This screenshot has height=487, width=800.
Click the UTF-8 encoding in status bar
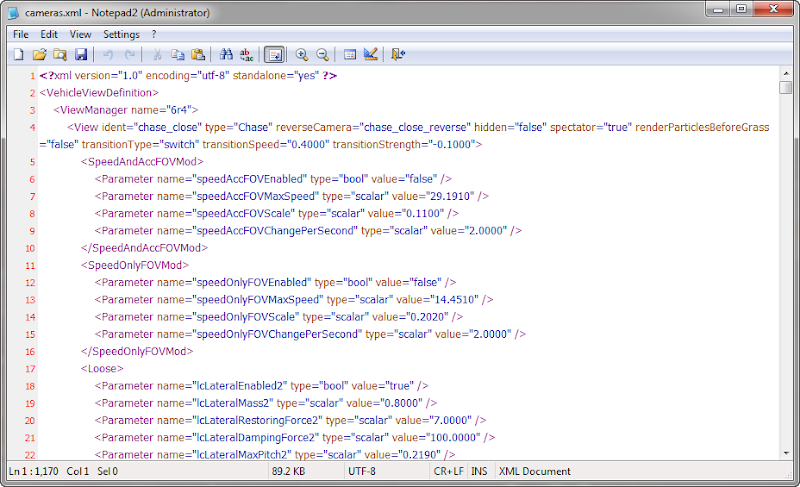[362, 471]
